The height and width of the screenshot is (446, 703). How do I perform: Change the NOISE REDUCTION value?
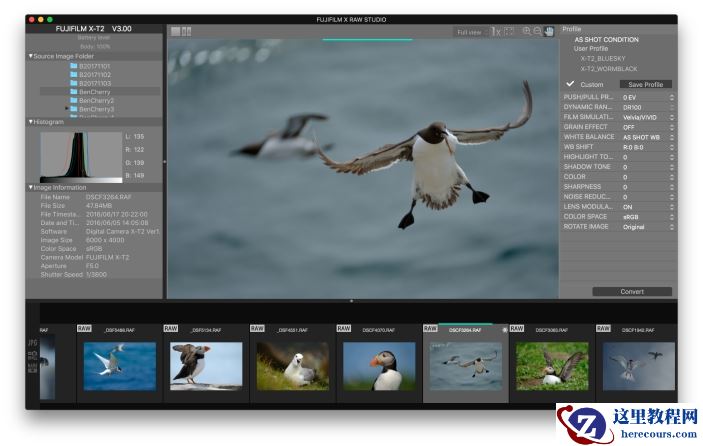(647, 197)
